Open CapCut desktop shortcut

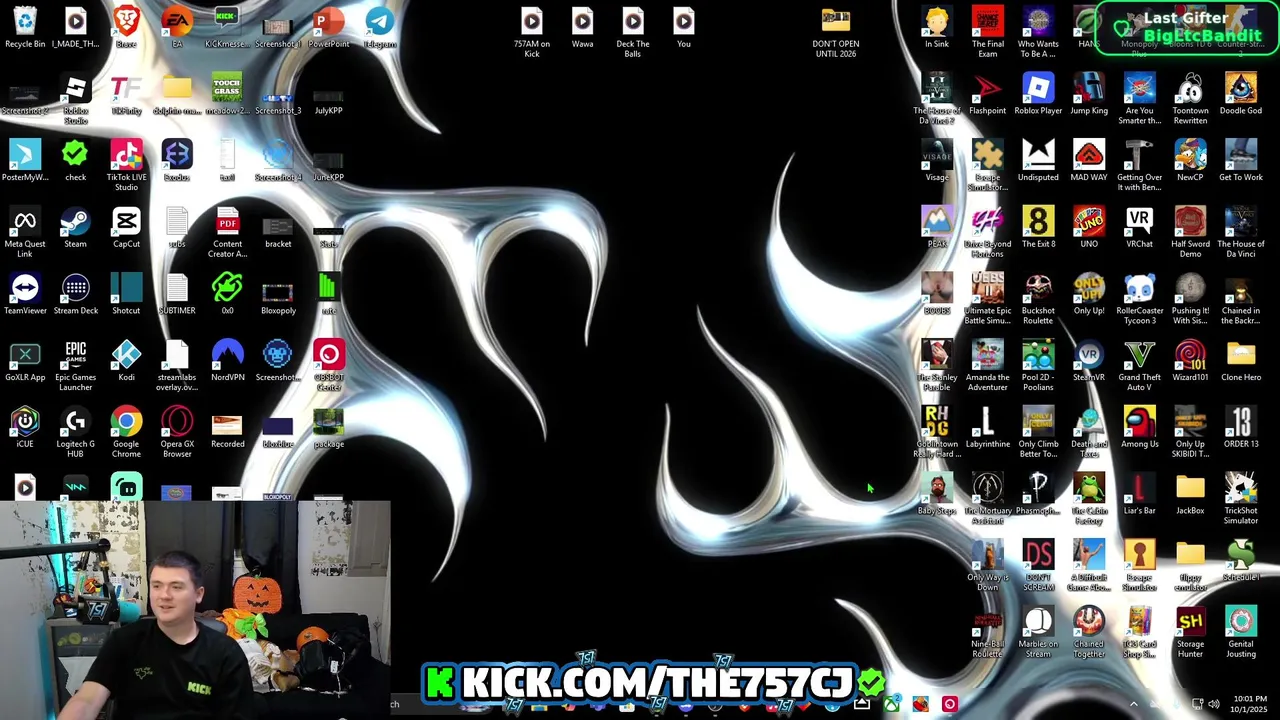coord(126,228)
